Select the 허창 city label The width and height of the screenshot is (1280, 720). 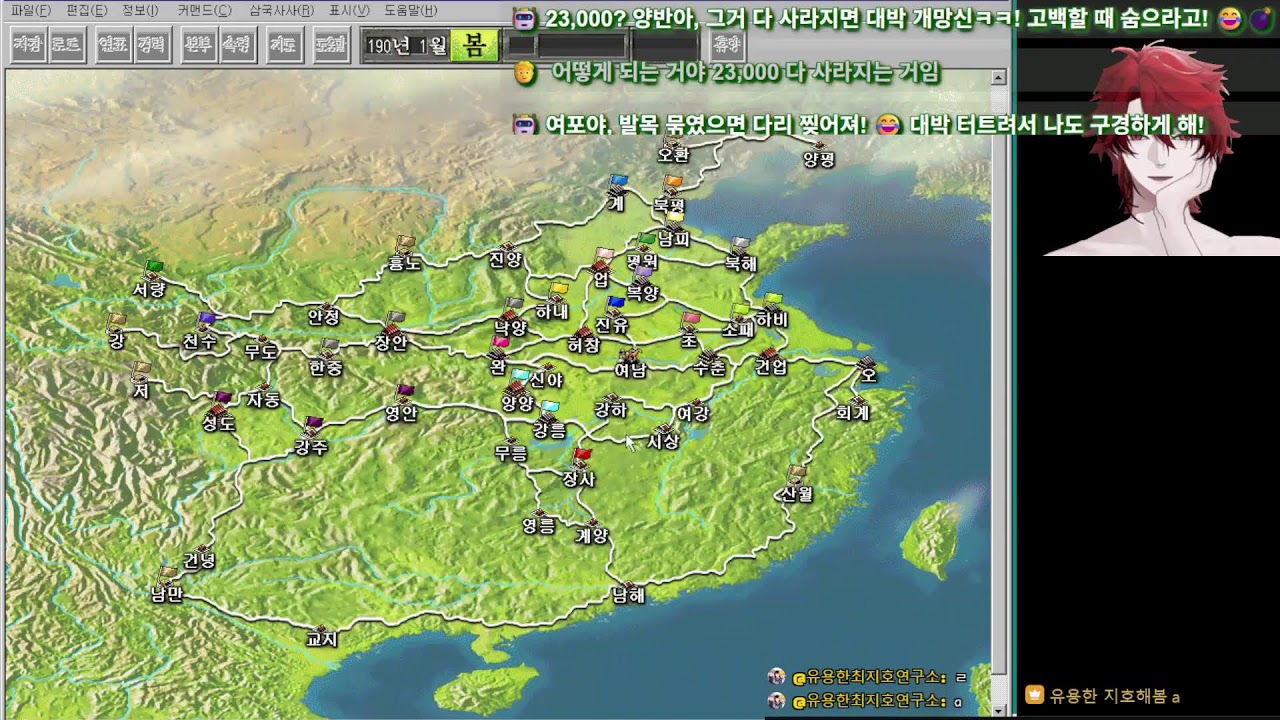tap(584, 345)
